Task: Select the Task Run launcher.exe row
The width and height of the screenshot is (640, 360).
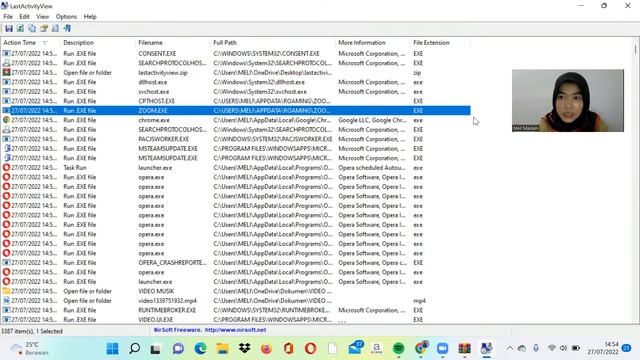Action: 236,168
